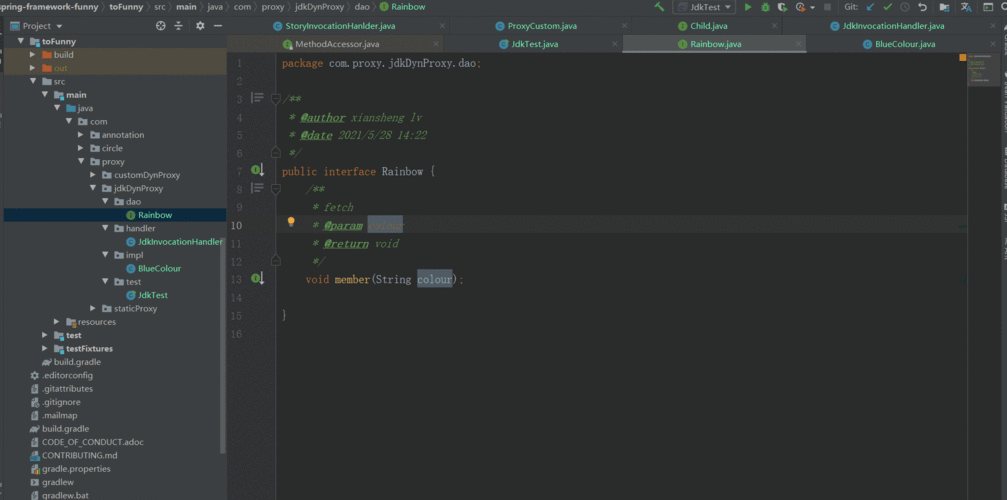
Task: Toggle rendered doc view at line 8
Action: pyautogui.click(x=257, y=188)
